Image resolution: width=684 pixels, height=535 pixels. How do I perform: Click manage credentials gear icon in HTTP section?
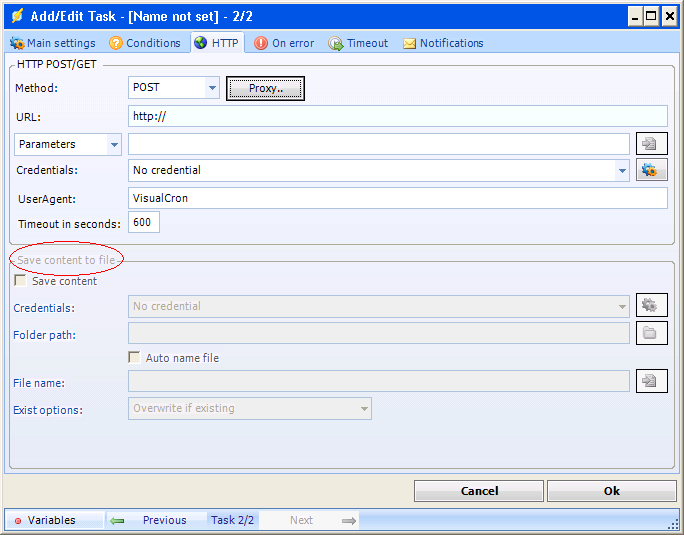651,170
